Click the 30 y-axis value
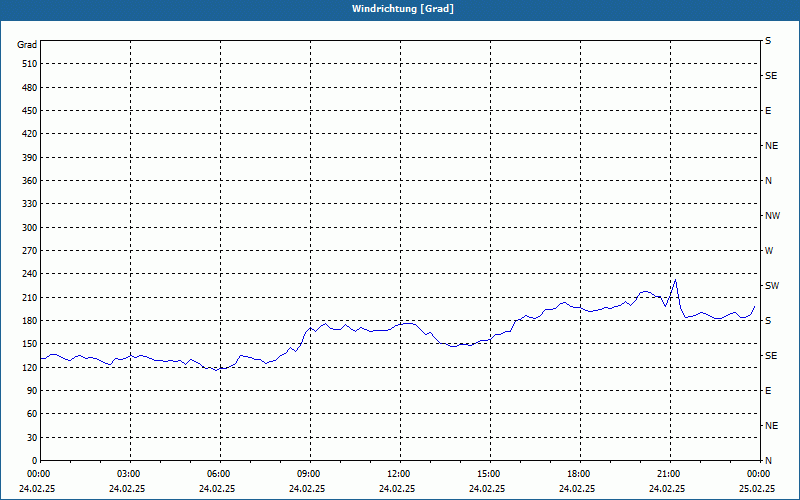Screen dimensions: 800x500 (32, 437)
